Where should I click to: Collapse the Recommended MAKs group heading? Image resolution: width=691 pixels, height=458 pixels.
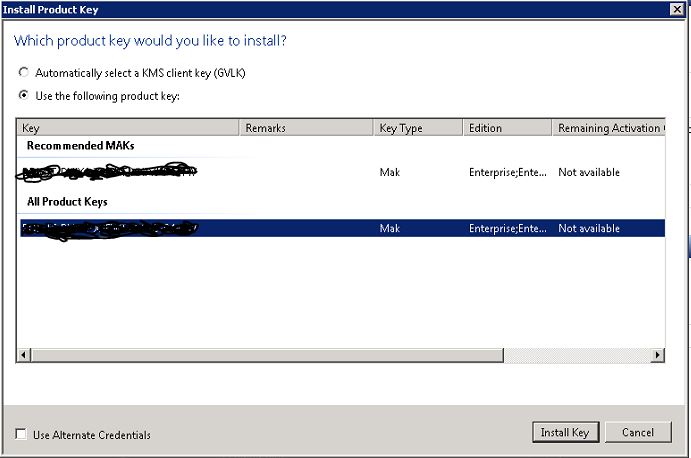pyautogui.click(x=81, y=146)
